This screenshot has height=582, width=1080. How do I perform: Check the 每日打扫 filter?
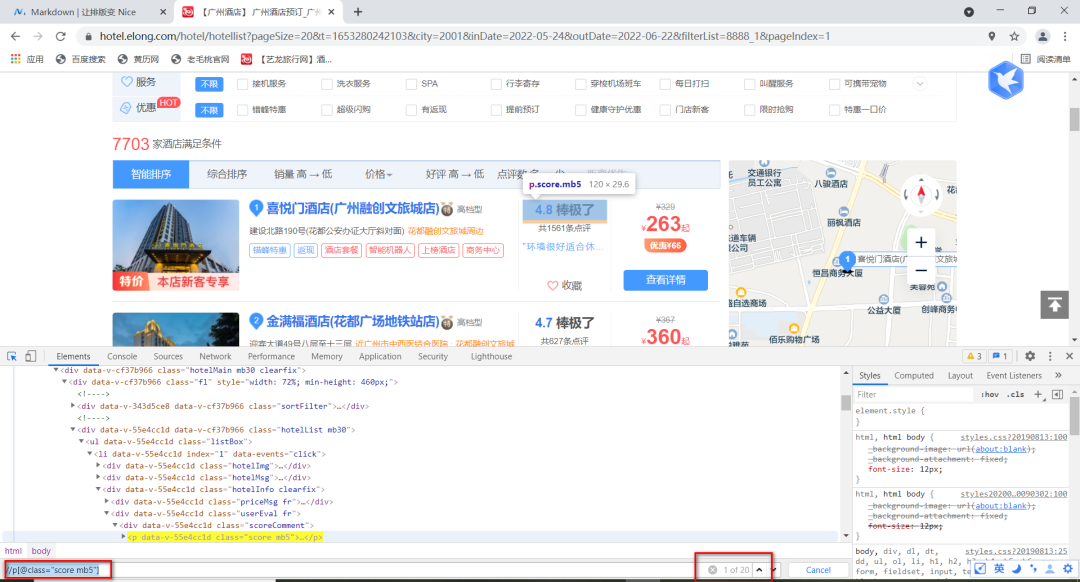665,84
